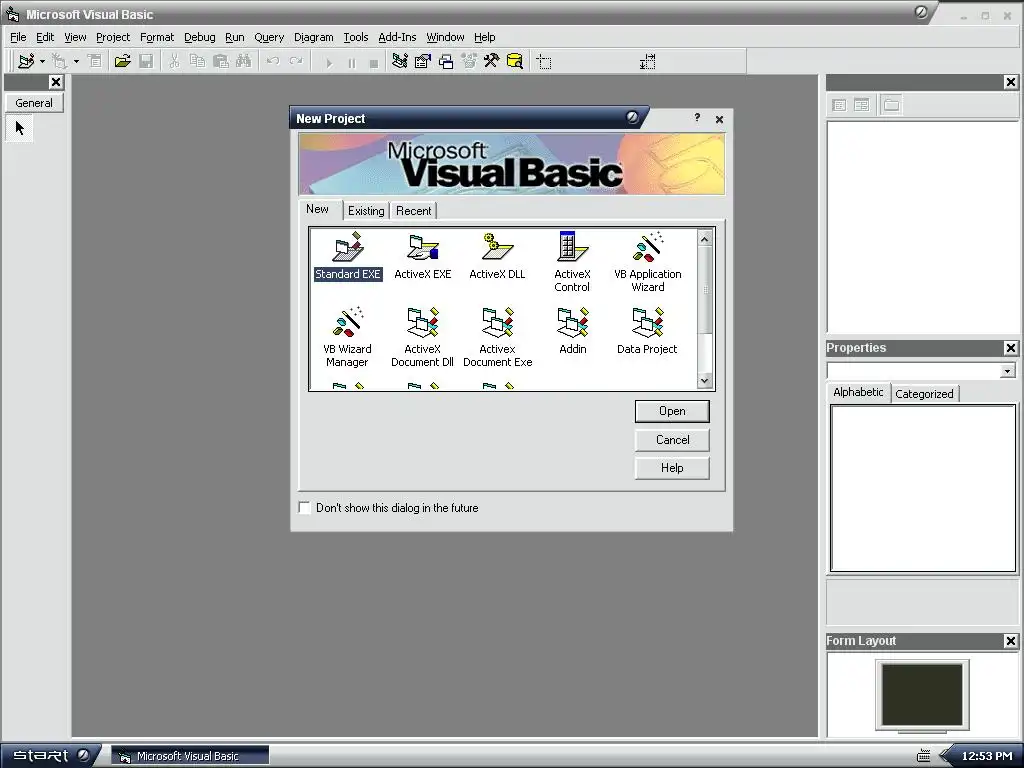Click the Add Standard EXE Project toolbar icon

(x=26, y=61)
